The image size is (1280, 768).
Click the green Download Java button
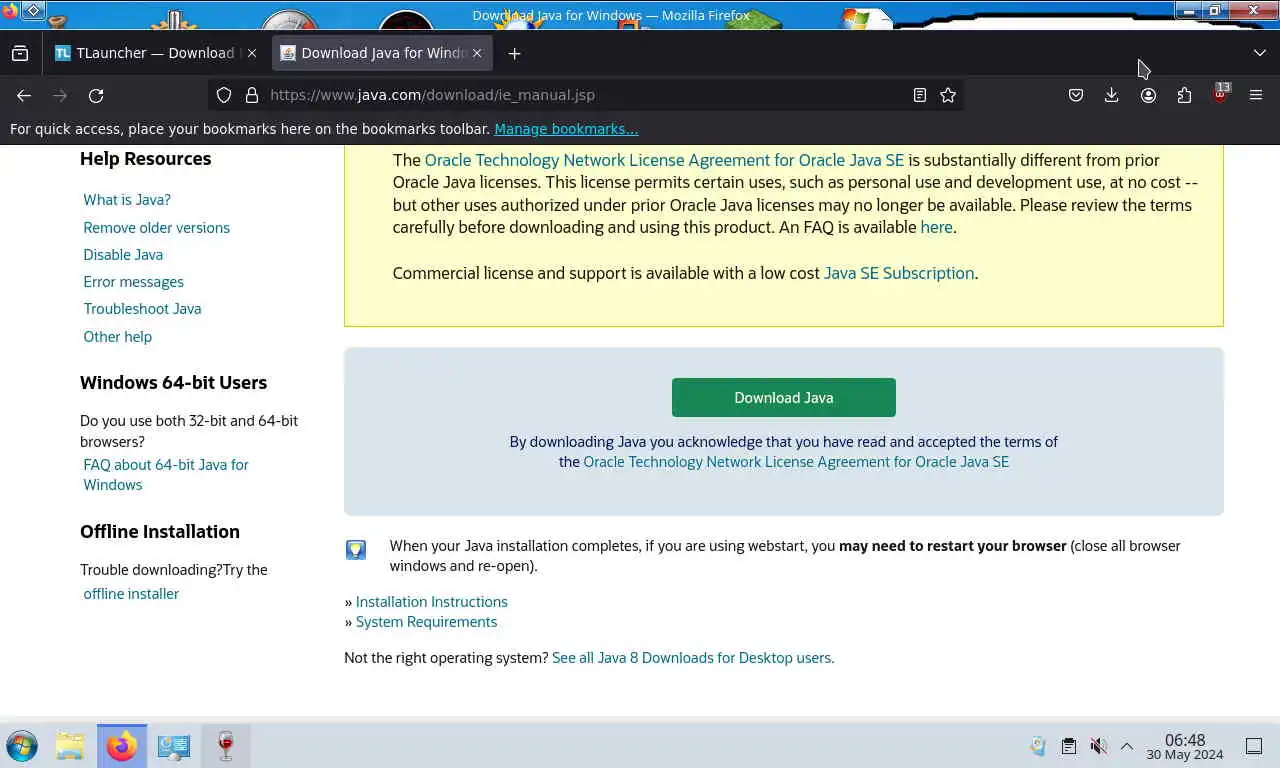784,398
